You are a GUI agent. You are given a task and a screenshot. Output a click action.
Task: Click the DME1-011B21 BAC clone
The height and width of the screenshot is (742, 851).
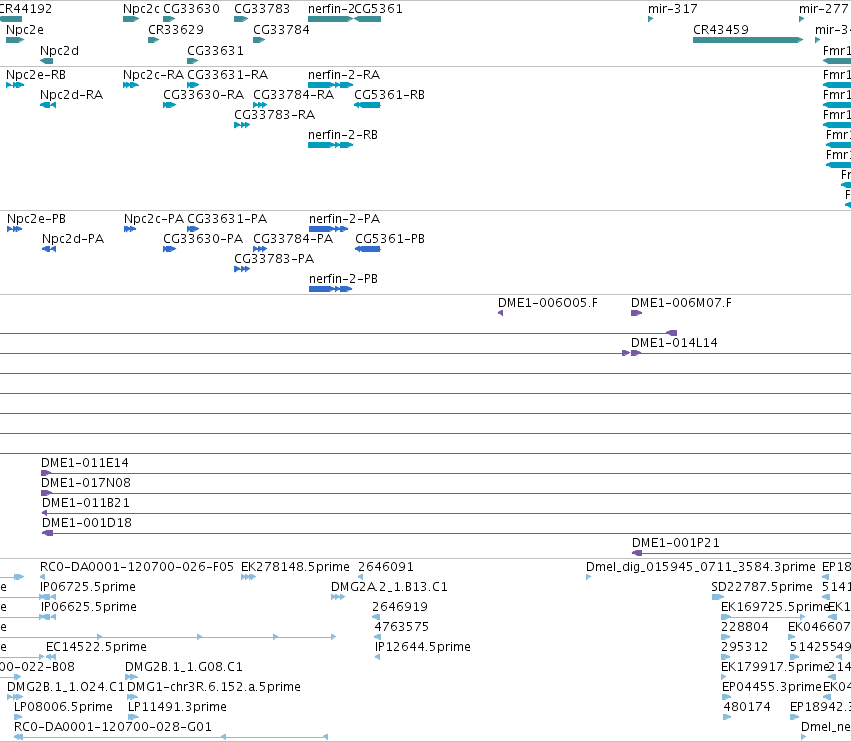(x=447, y=513)
